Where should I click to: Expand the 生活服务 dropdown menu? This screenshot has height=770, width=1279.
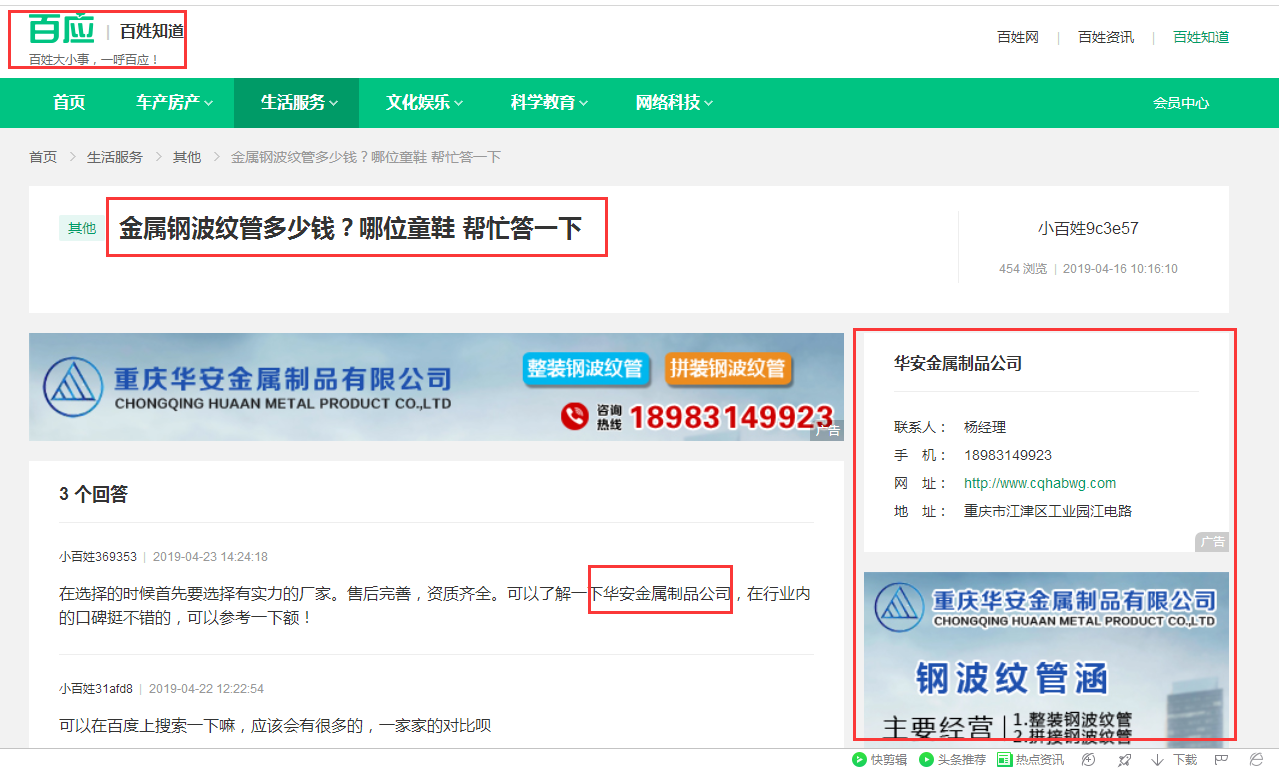(299, 102)
